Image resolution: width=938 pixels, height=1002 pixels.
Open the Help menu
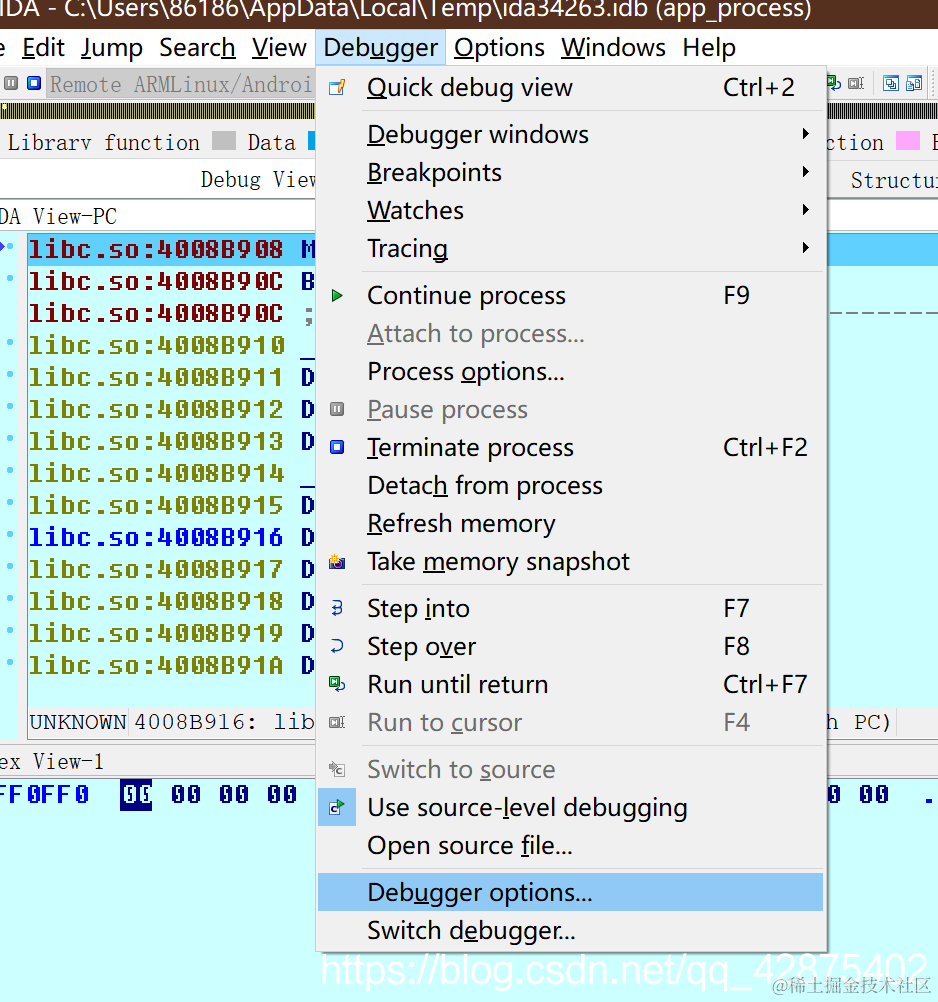(x=709, y=48)
